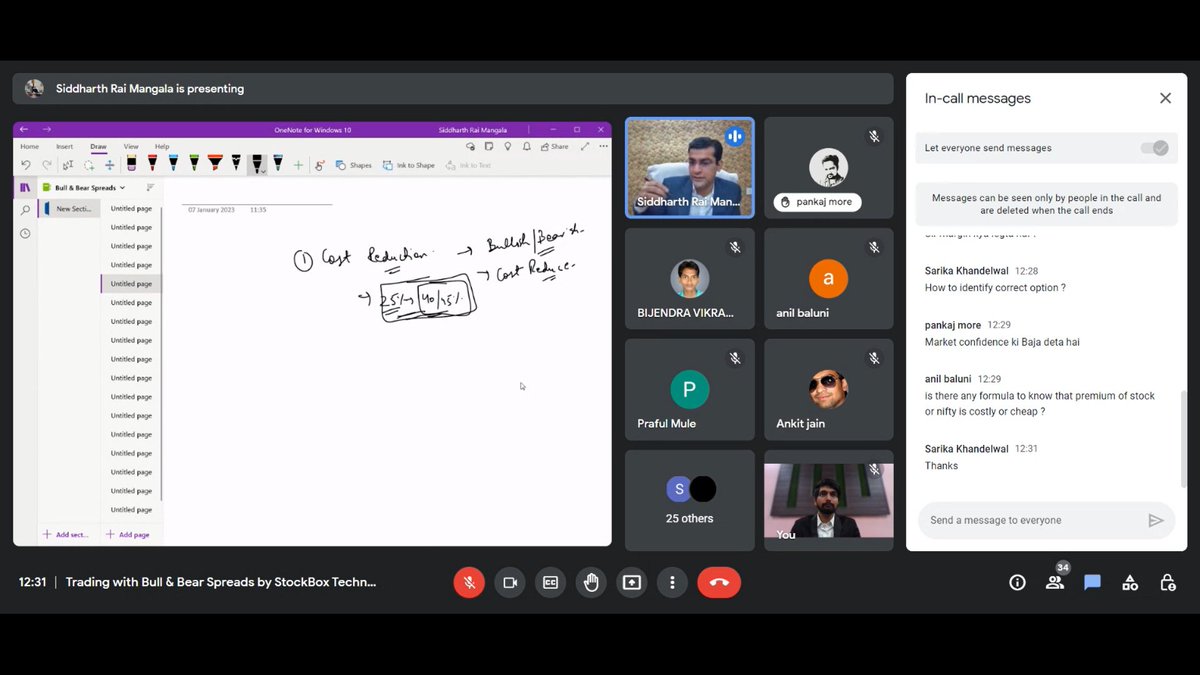Click the lightbulb icon in OneNote
Viewport: 1200px width, 675px height.
pyautogui.click(x=508, y=146)
